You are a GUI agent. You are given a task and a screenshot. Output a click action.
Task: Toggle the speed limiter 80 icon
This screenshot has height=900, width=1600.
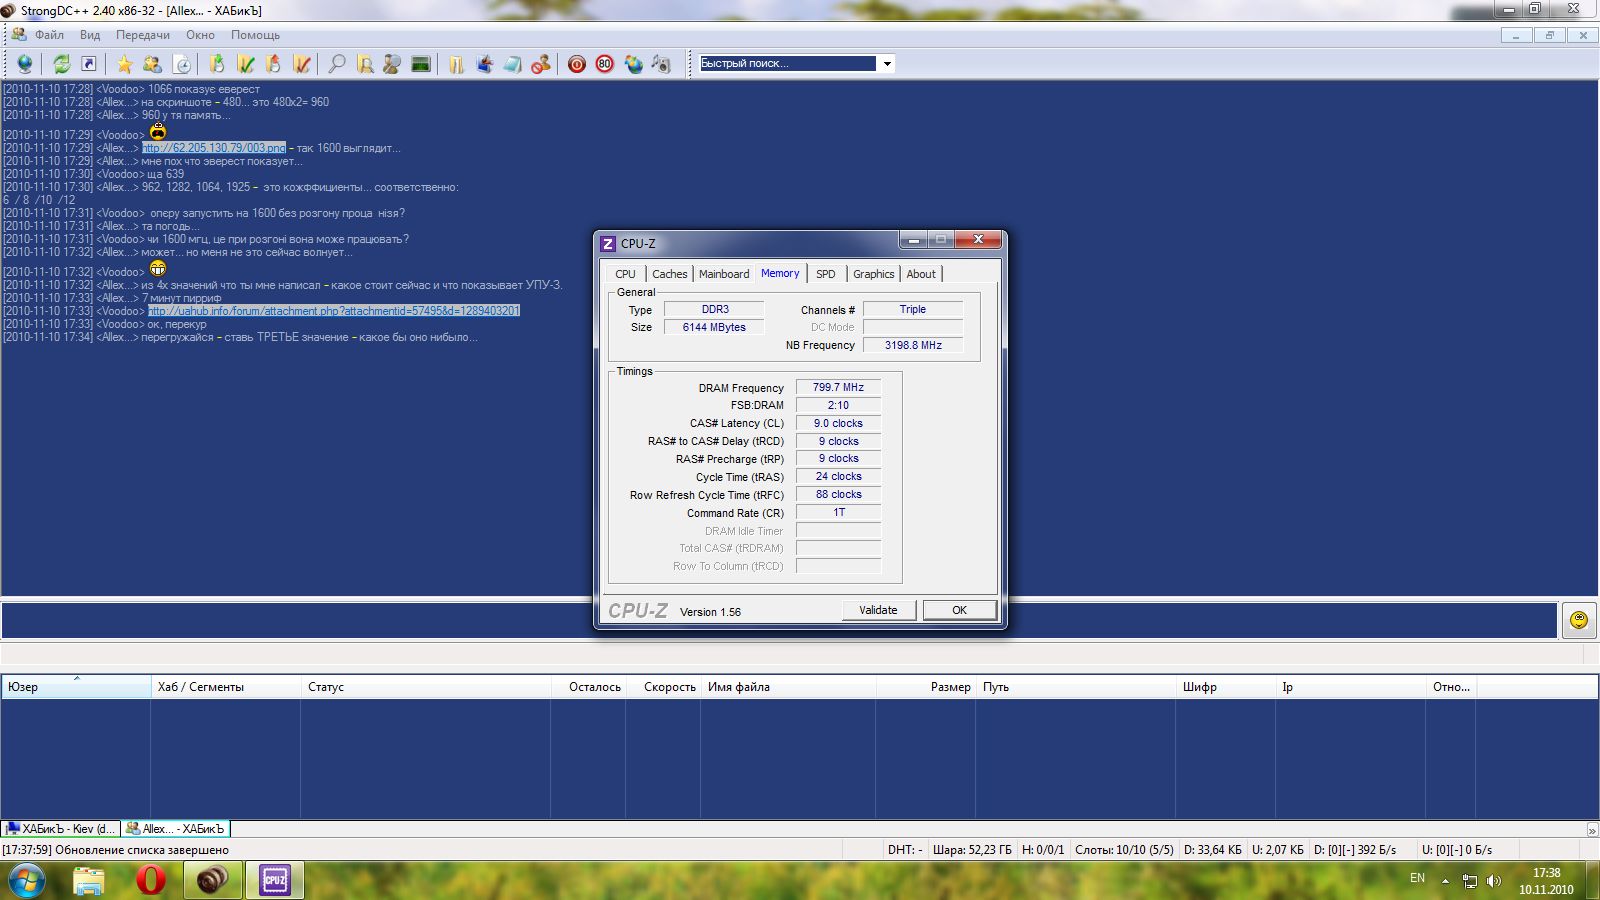pos(605,64)
